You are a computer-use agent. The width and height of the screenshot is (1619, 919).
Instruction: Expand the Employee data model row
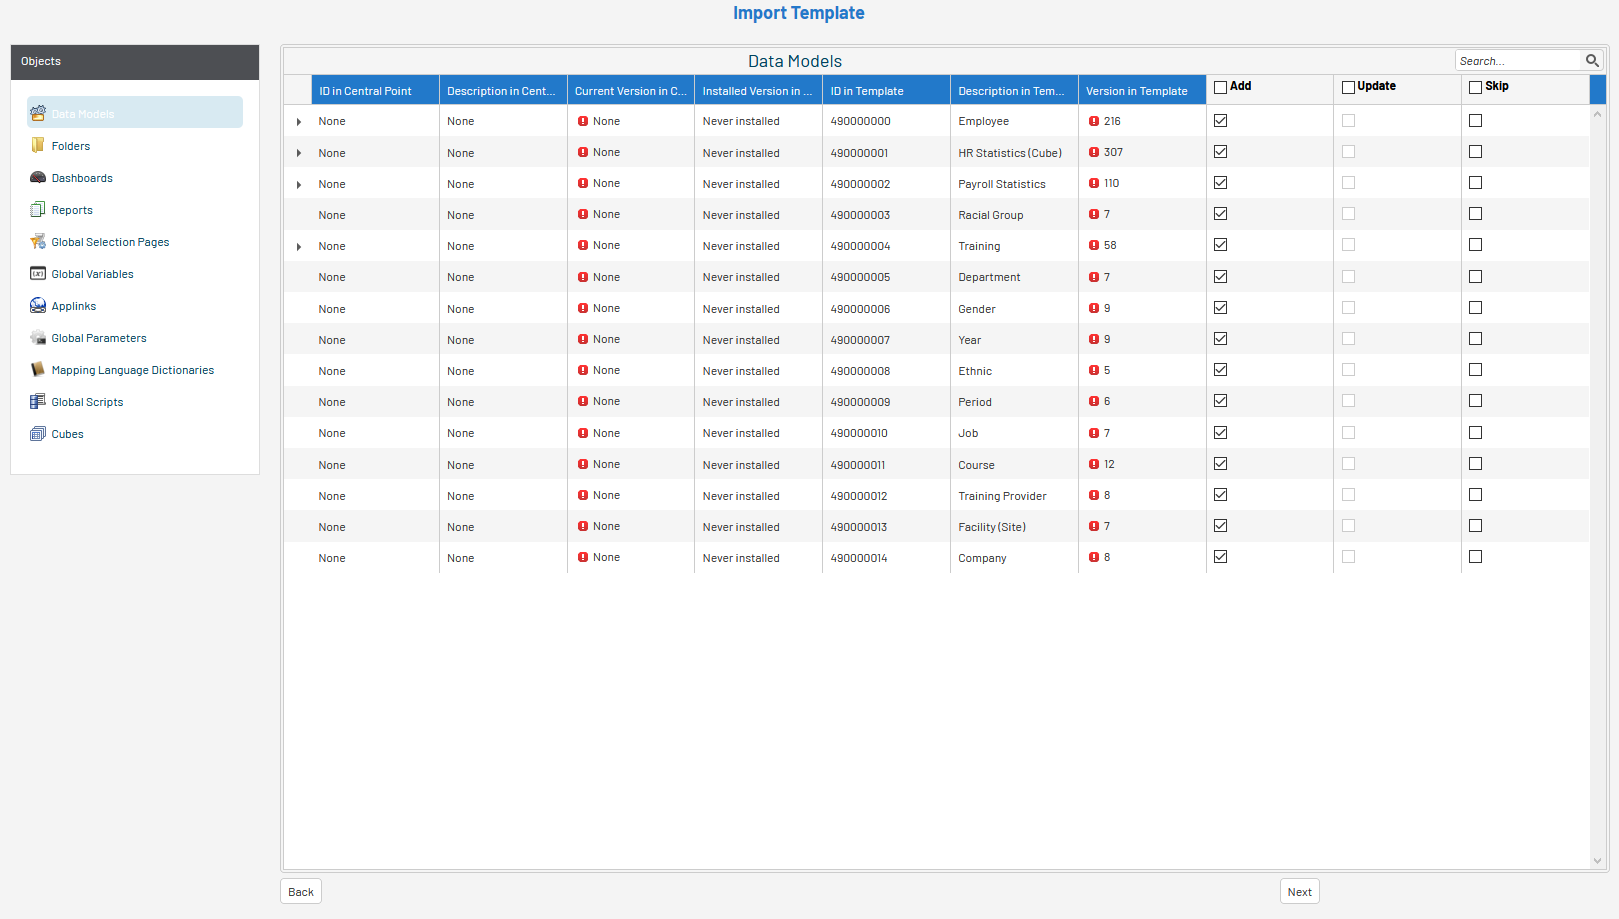pos(299,122)
